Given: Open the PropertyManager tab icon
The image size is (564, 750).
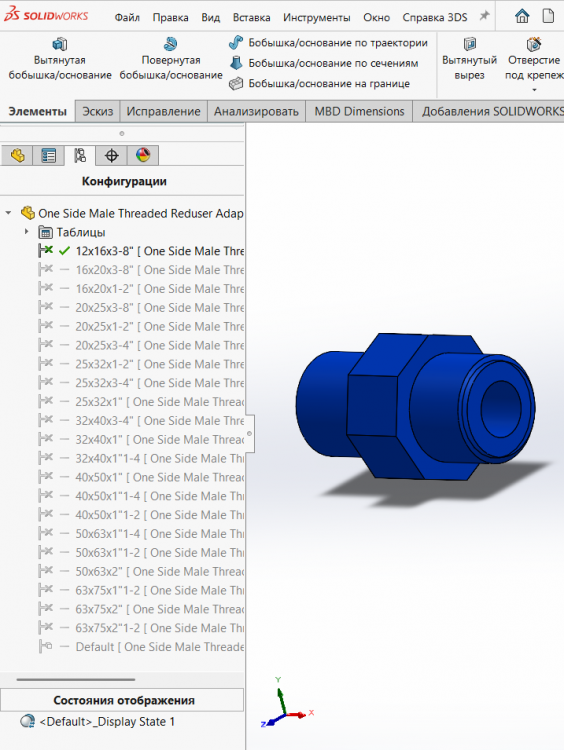Looking at the screenshot, I should (49, 155).
